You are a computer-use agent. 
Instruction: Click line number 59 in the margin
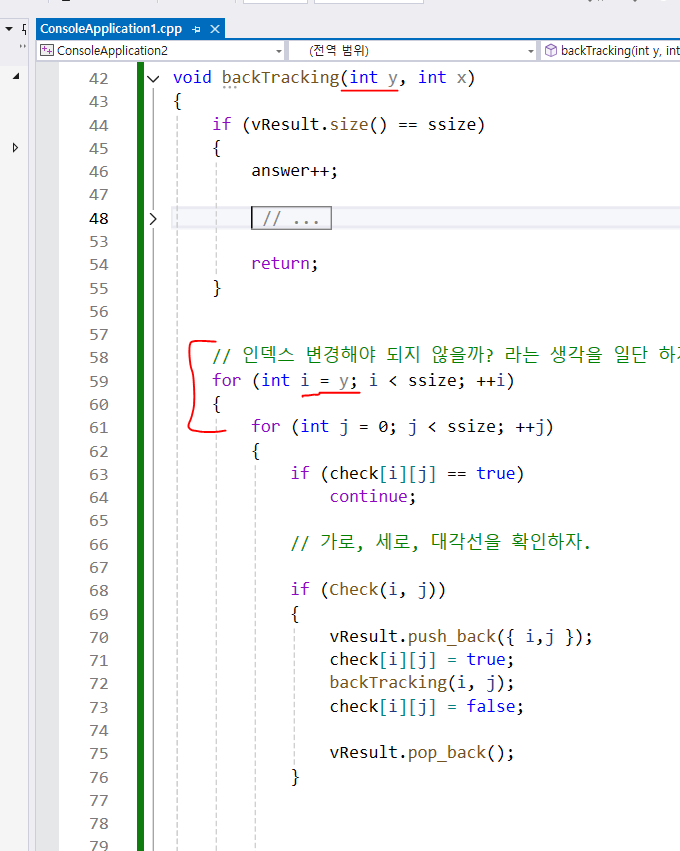coord(99,381)
